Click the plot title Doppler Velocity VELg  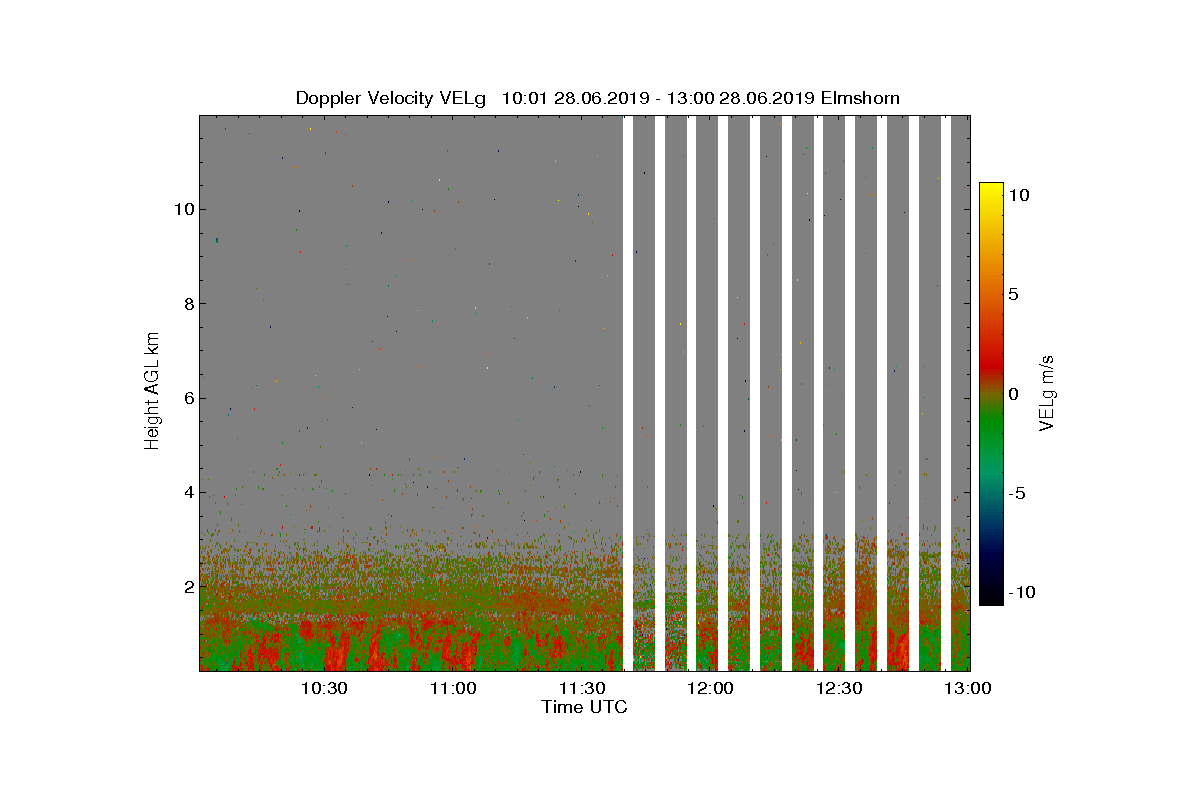pos(597,98)
